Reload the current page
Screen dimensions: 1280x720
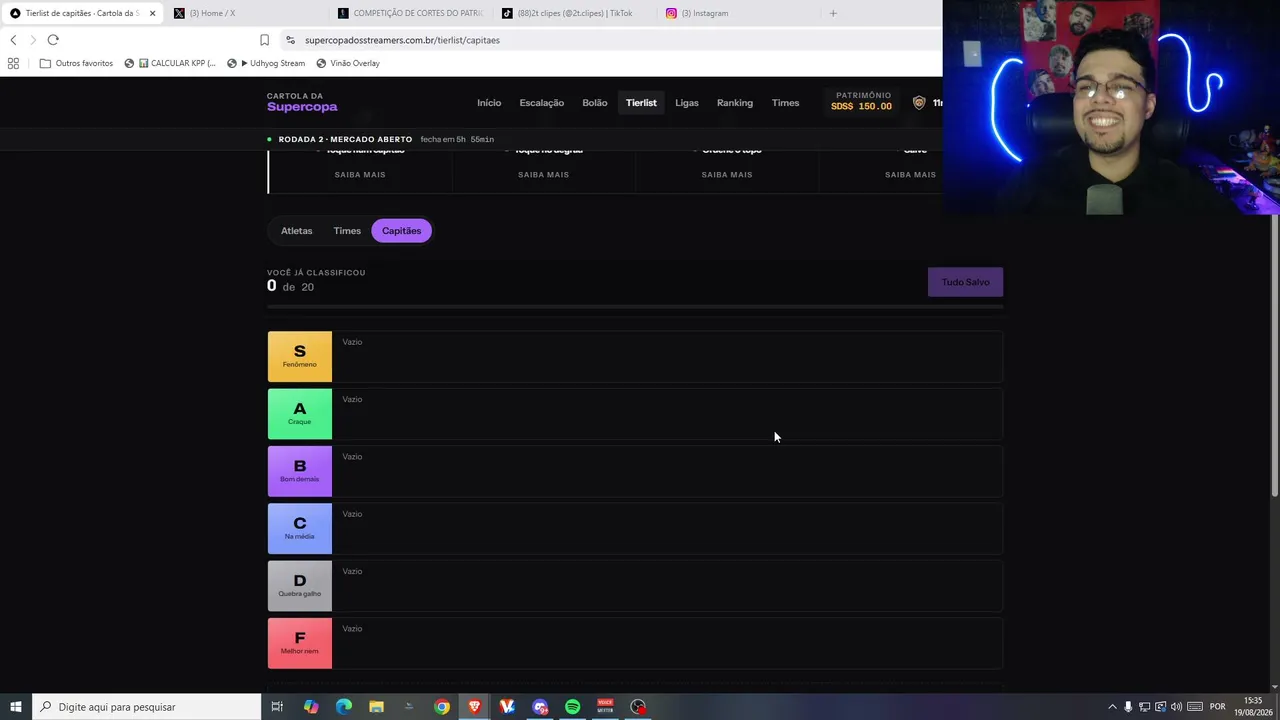(x=53, y=40)
